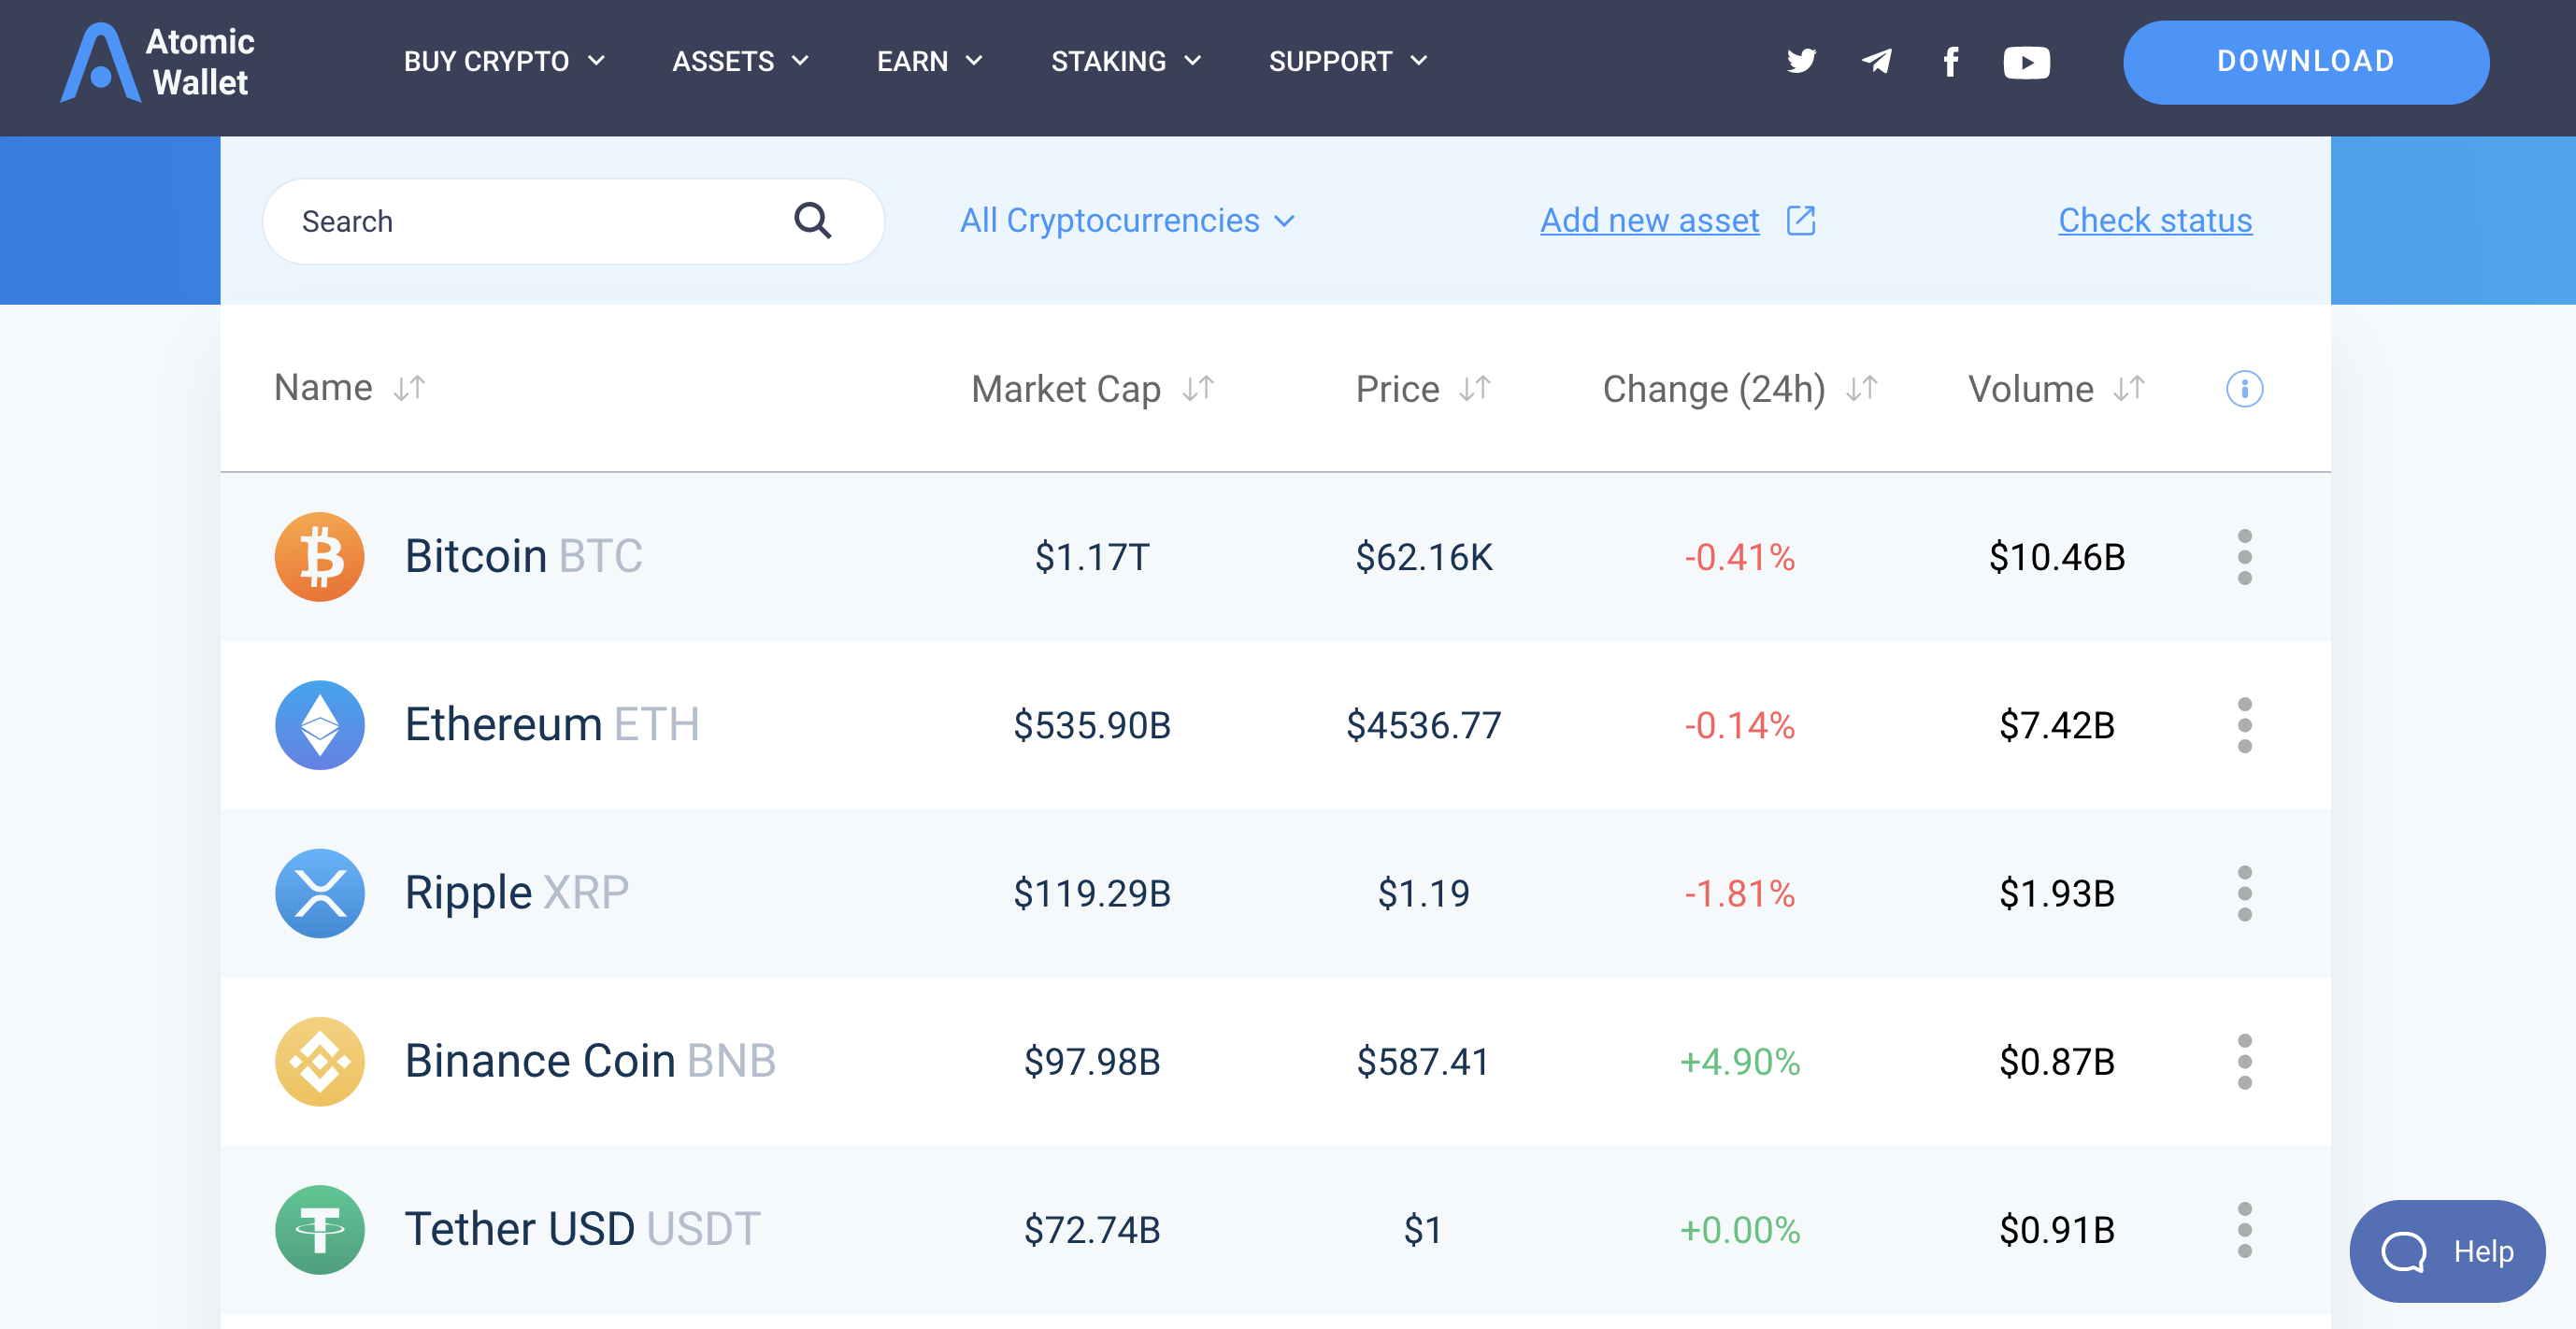This screenshot has width=2576, height=1329.
Task: Expand the SUPPORT menu
Action: point(1348,61)
